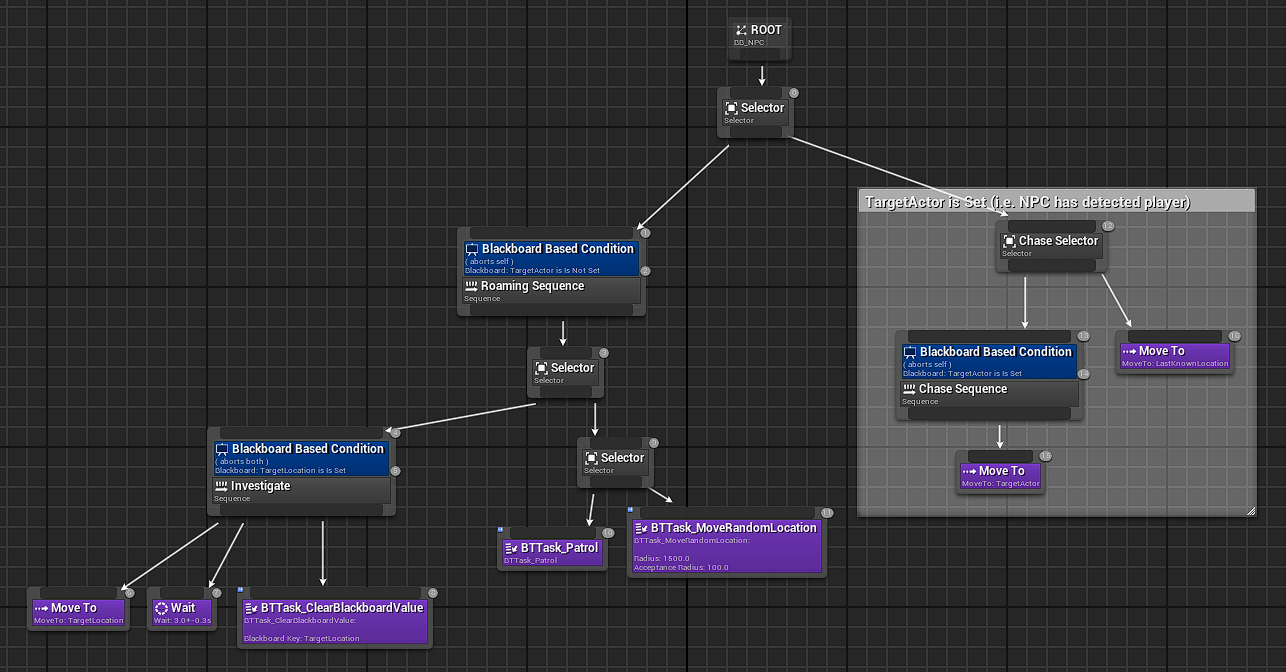Image resolution: width=1286 pixels, height=672 pixels.
Task: Select the 'TargetActor is Is Not Set' decorator
Action: tap(551, 258)
